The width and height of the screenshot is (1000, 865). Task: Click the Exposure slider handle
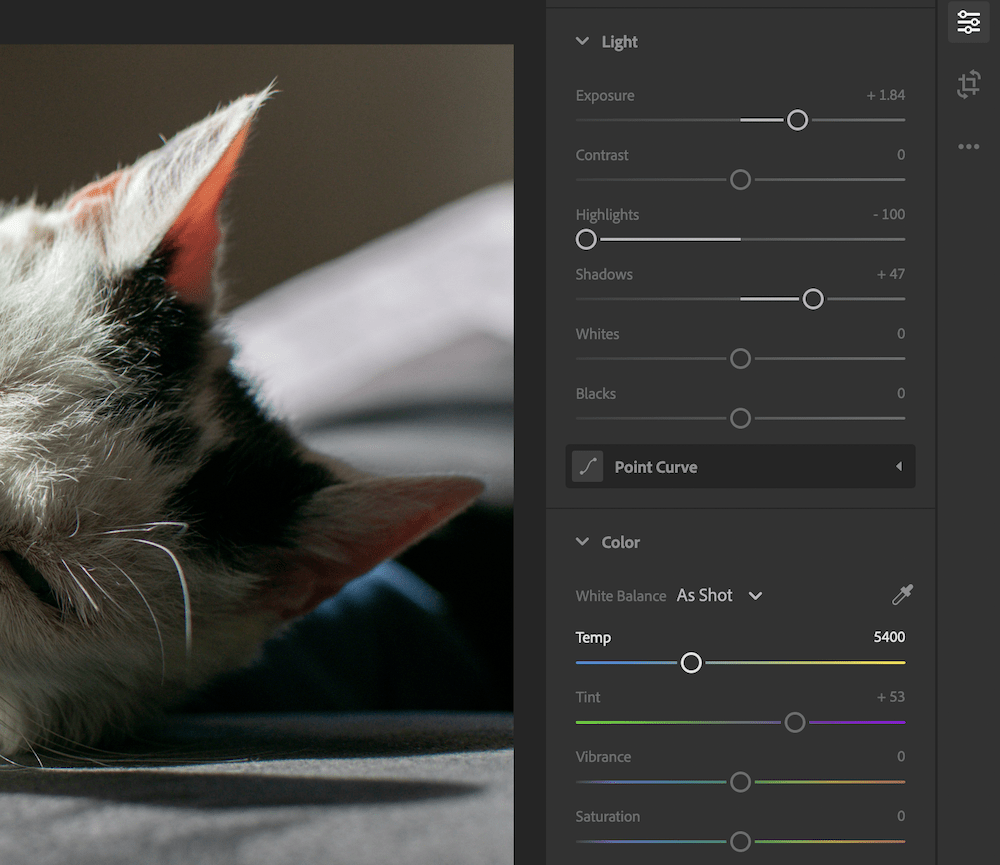[797, 120]
